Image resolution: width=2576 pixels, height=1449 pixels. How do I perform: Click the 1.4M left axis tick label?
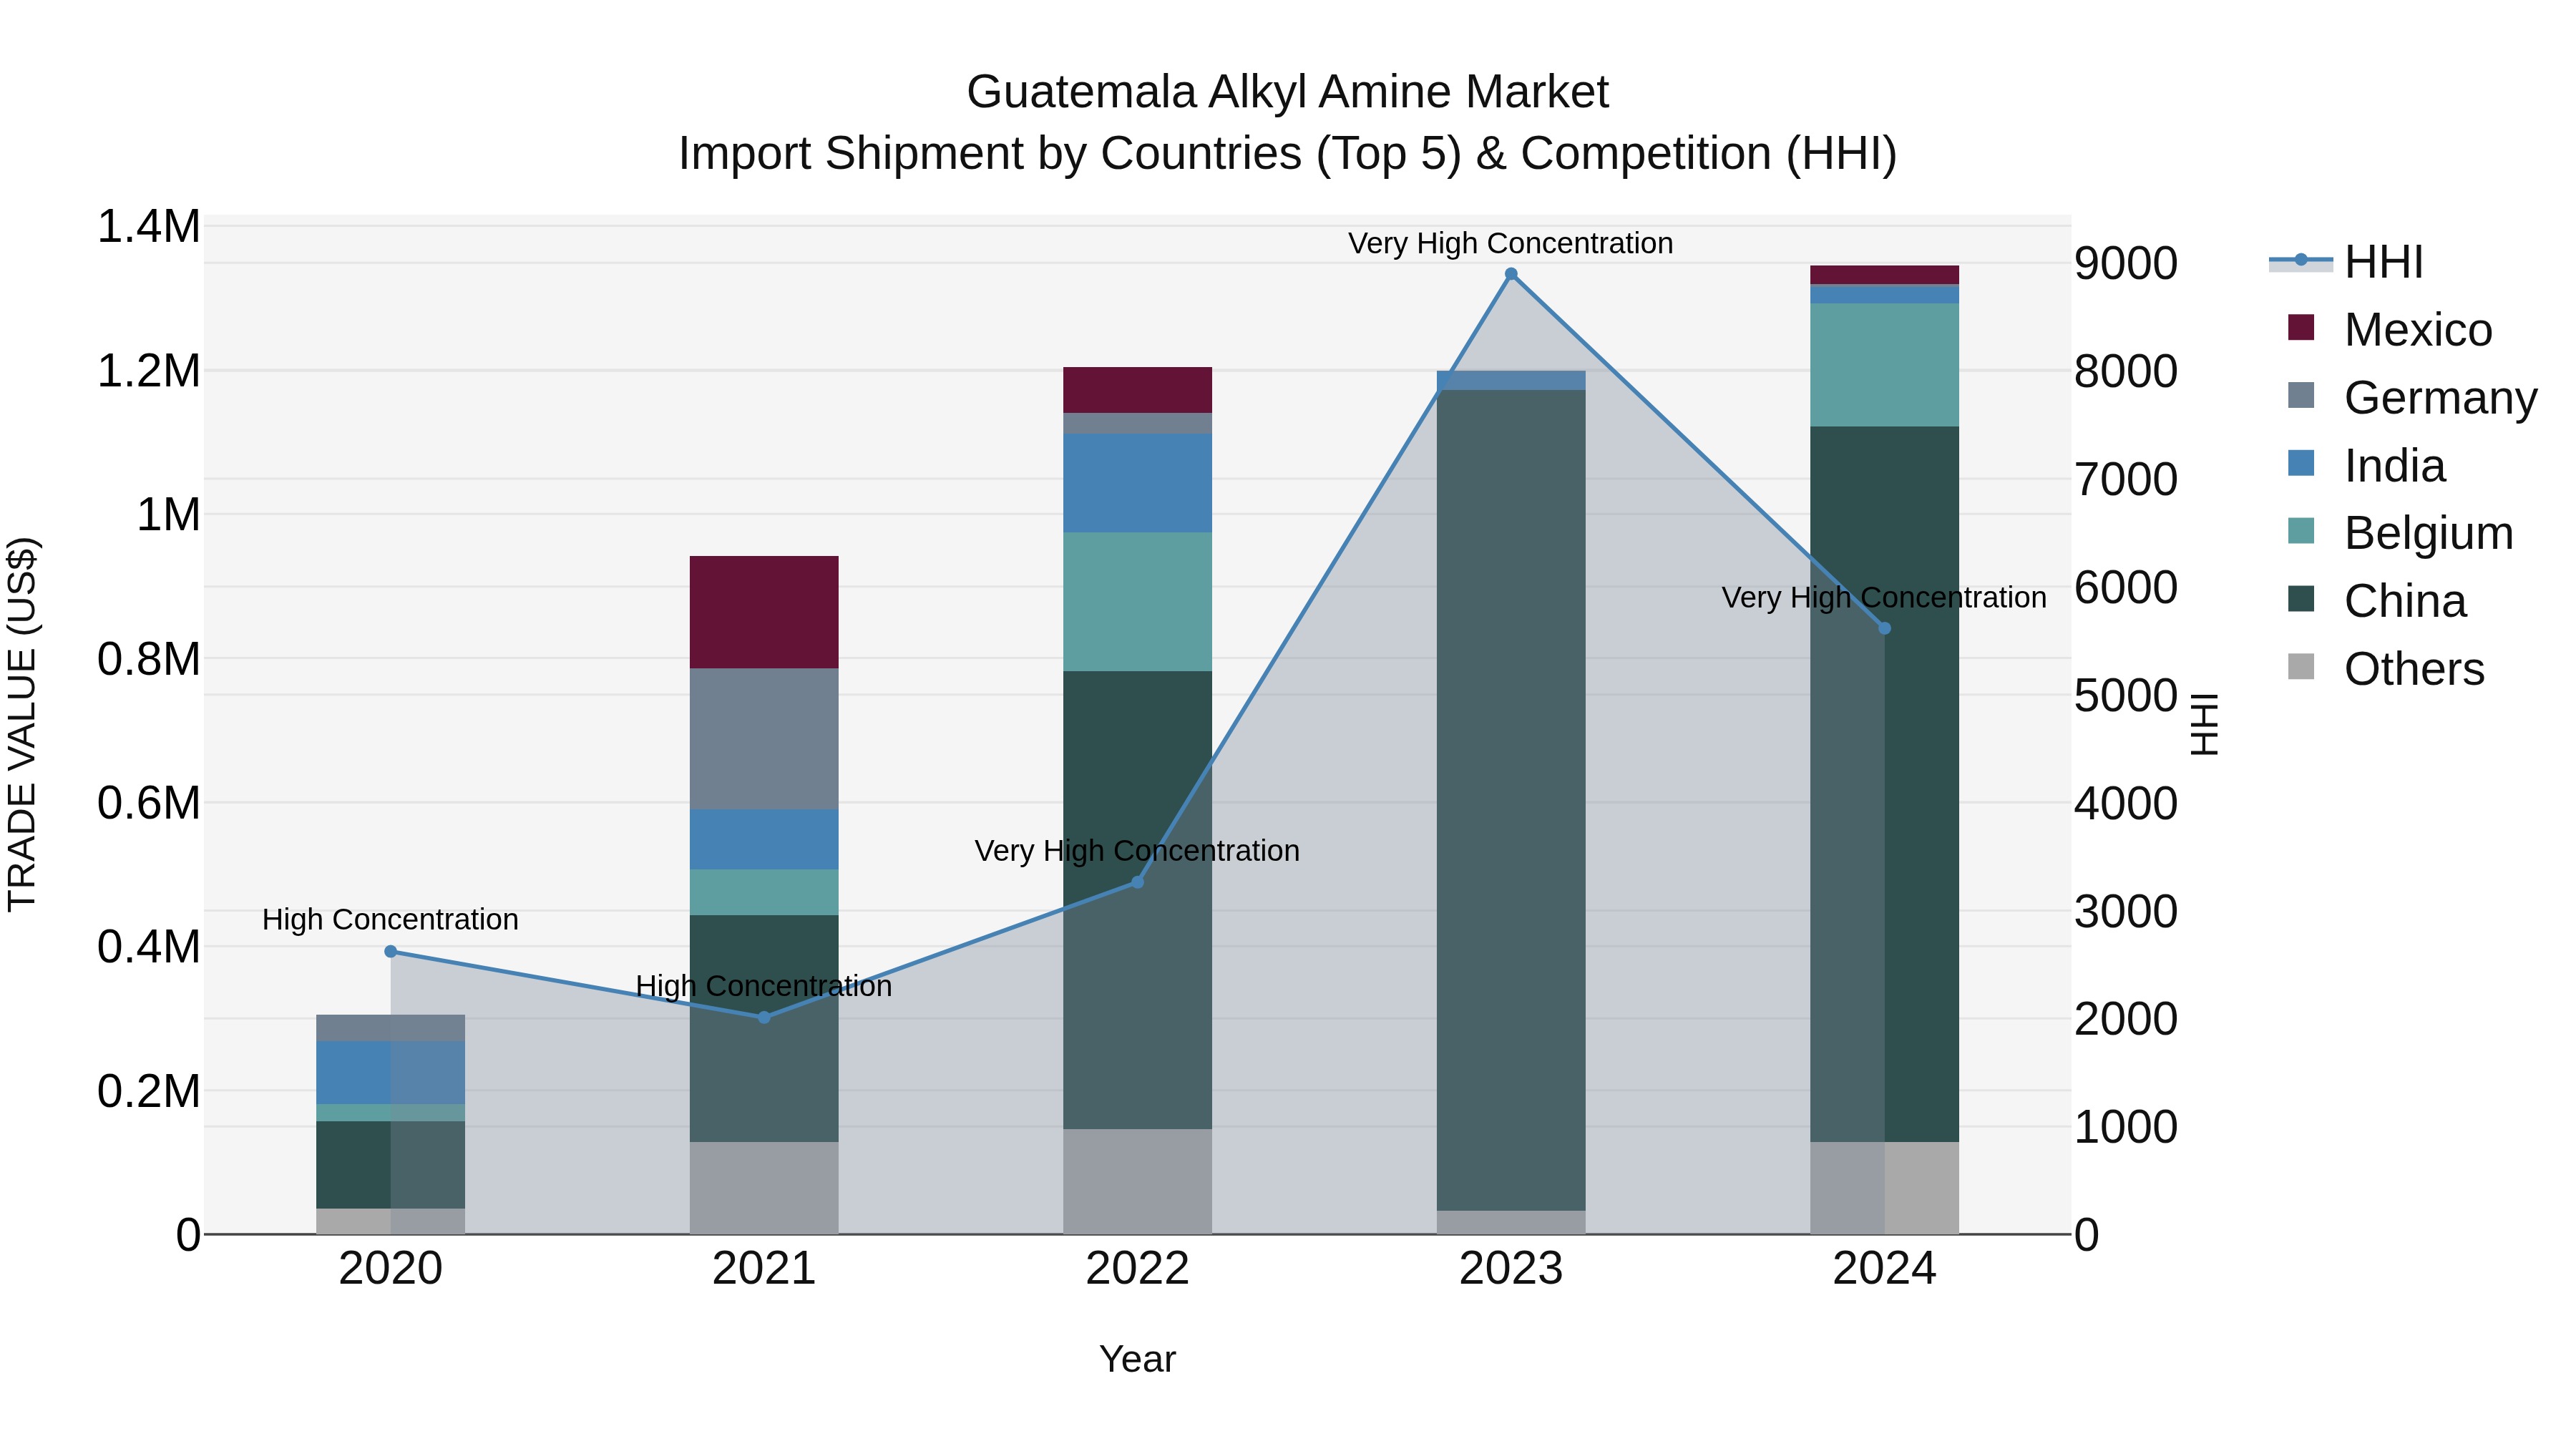tap(149, 227)
